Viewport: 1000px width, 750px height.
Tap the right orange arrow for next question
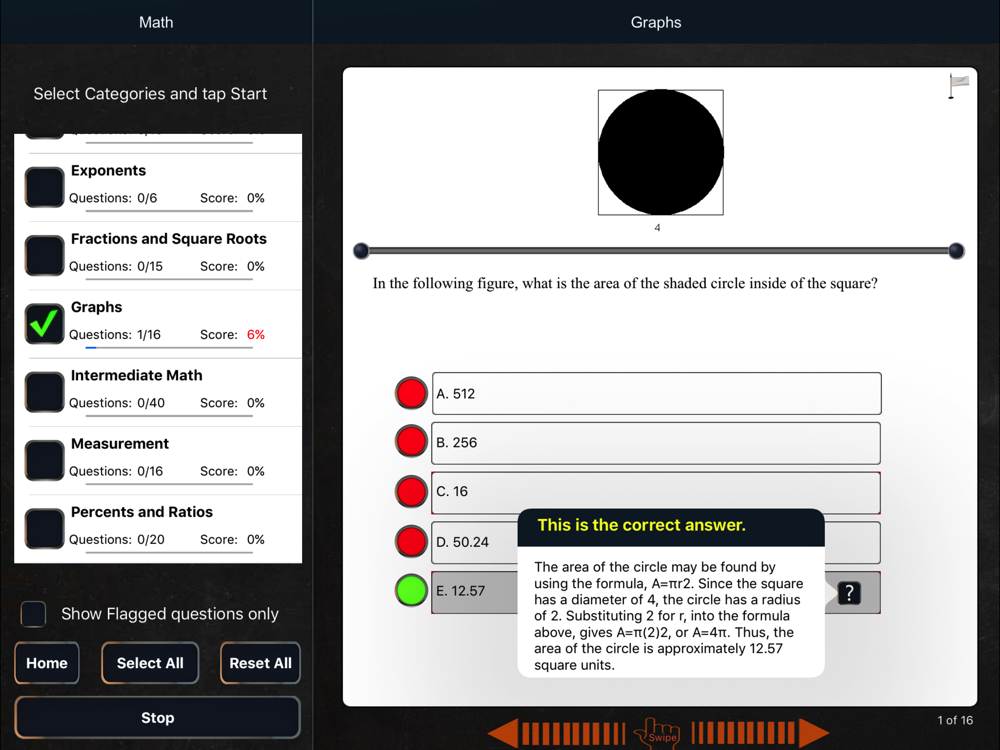click(x=760, y=733)
